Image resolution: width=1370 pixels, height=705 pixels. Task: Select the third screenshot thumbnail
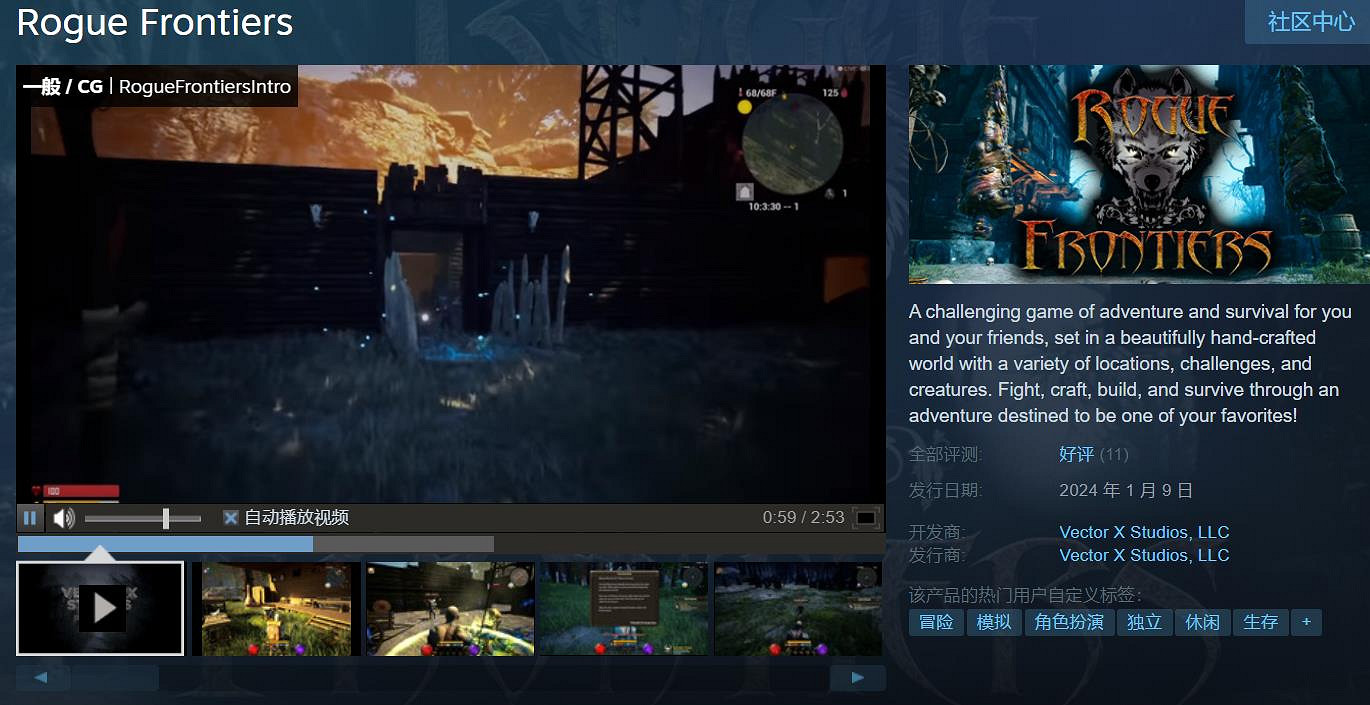[x=450, y=608]
